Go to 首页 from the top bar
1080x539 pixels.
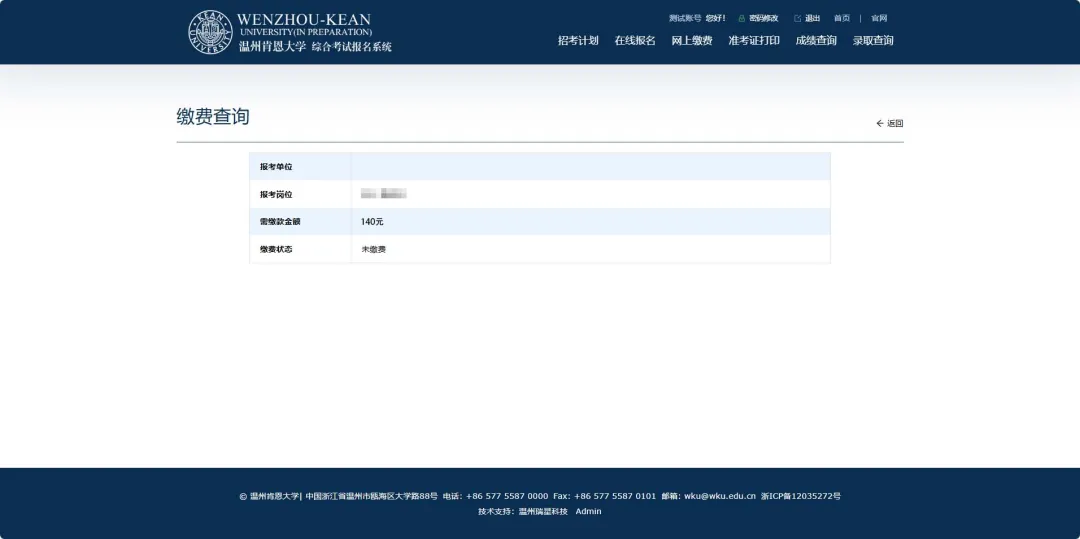(x=842, y=18)
